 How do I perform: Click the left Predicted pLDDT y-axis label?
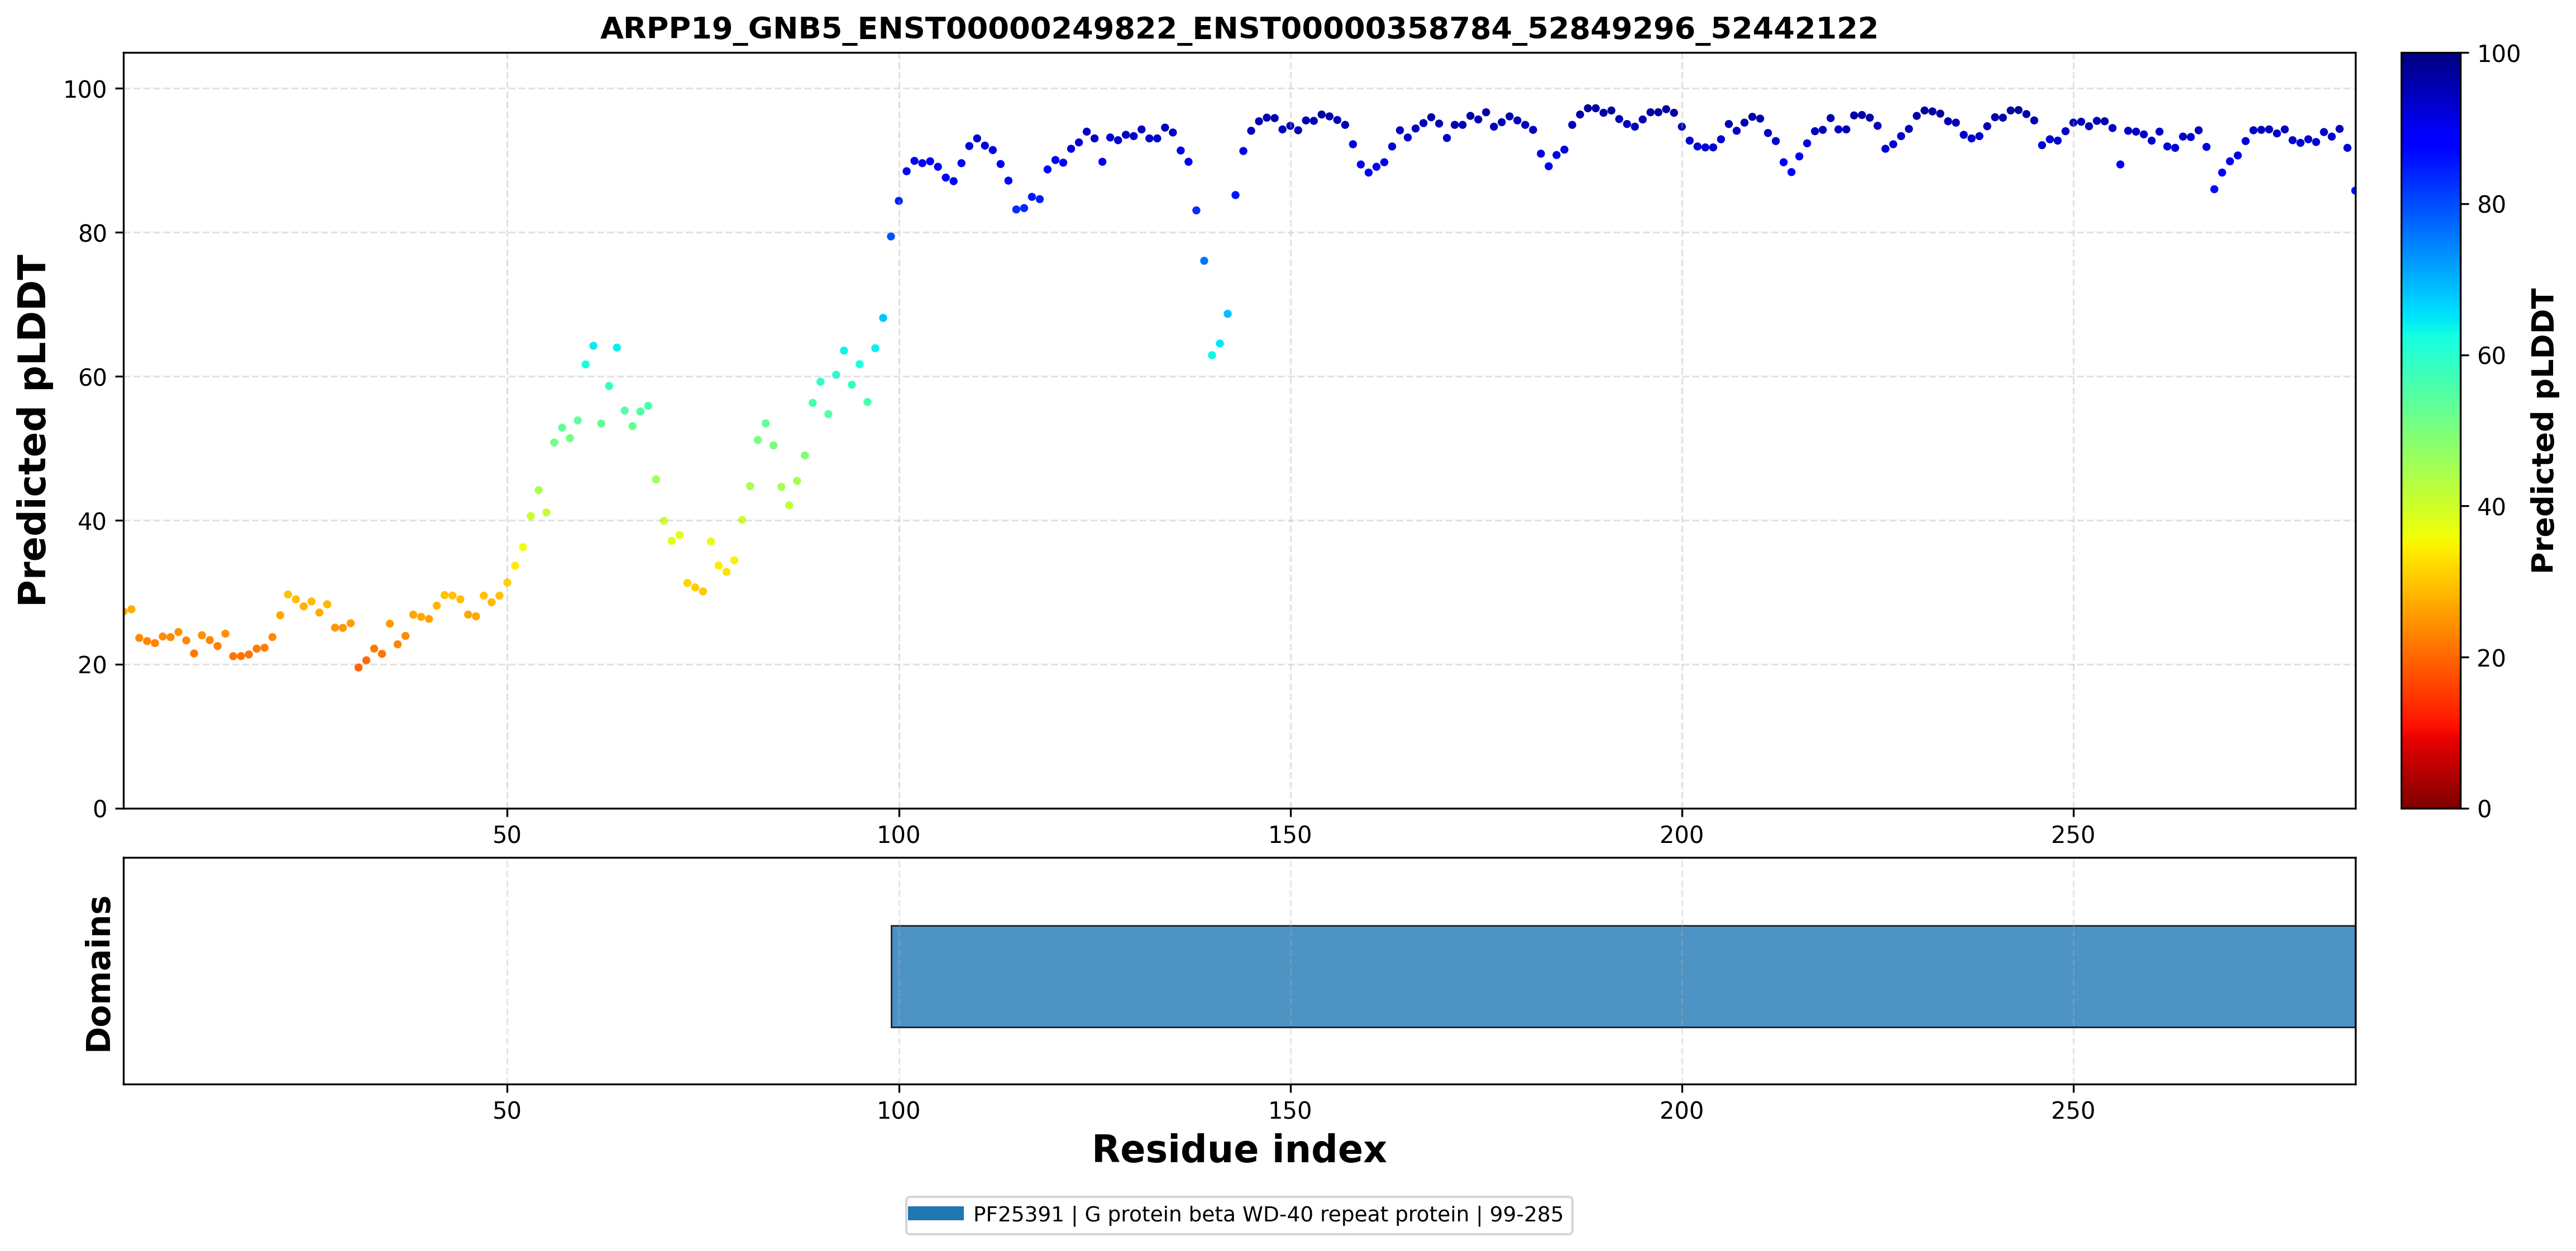[x=32, y=430]
